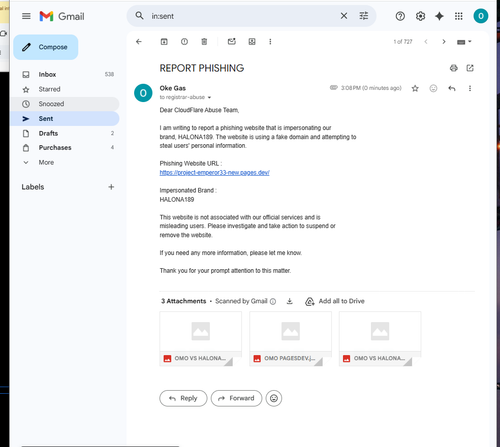Delete this conversation with the trash icon

204,42
